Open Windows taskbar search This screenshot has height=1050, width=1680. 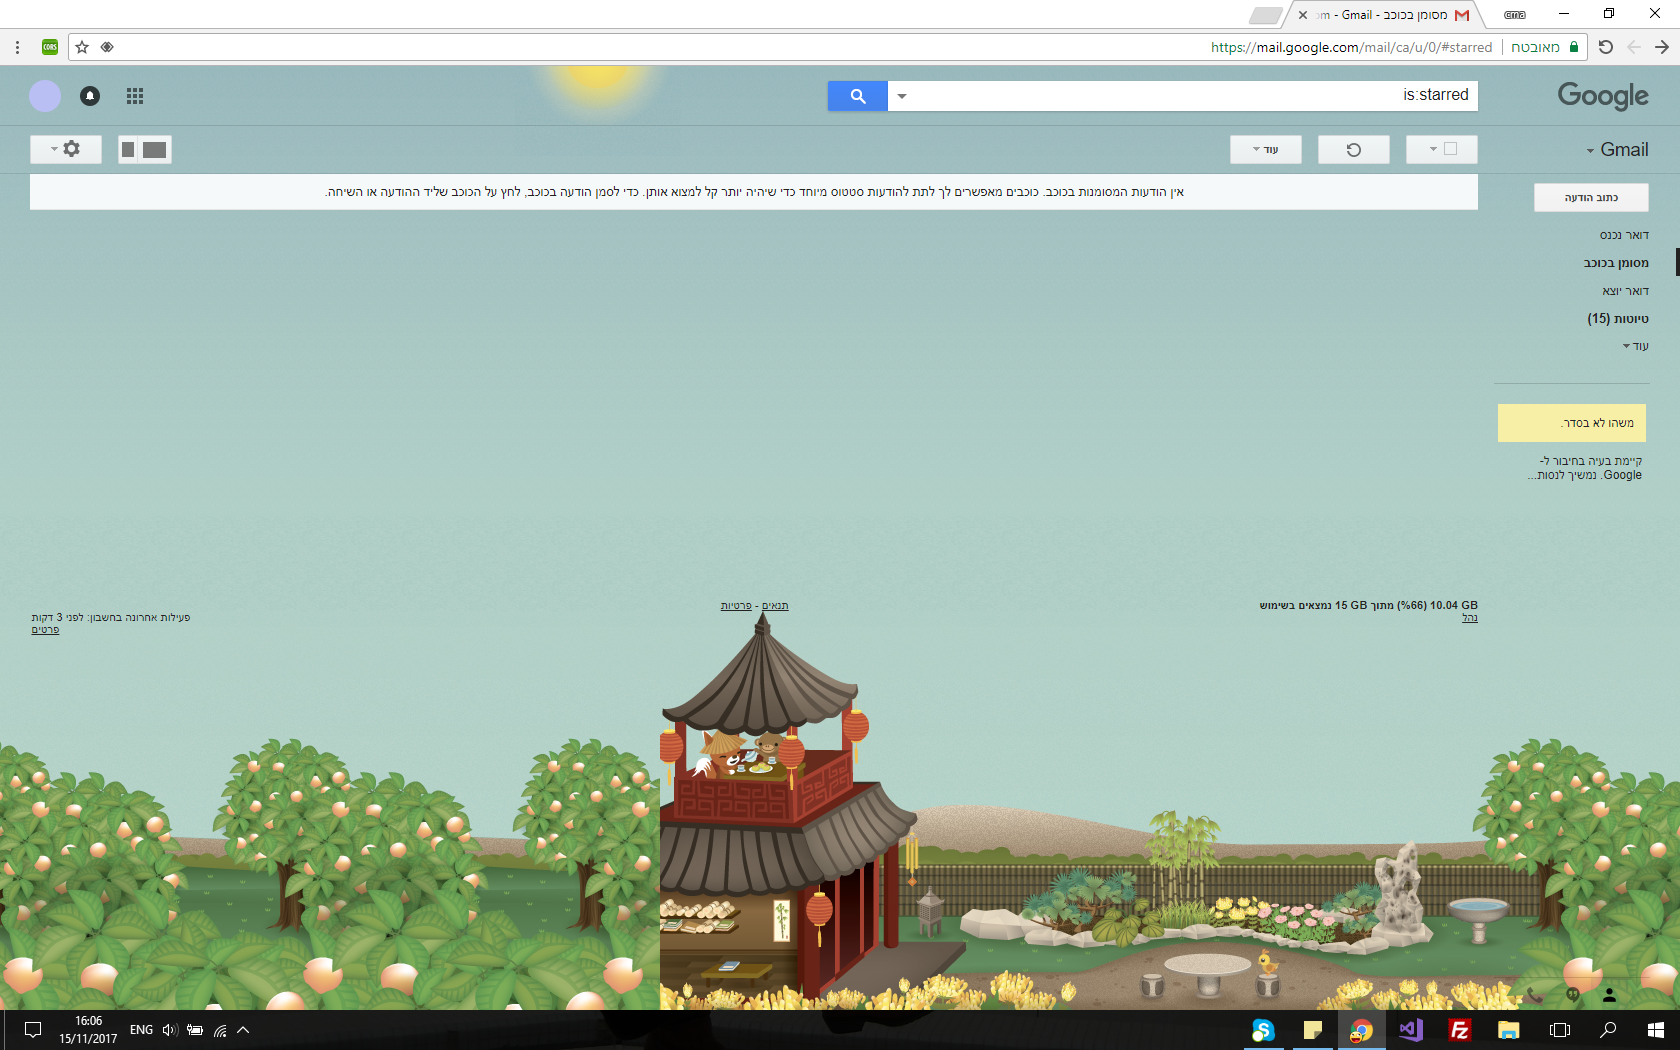tap(1608, 1030)
